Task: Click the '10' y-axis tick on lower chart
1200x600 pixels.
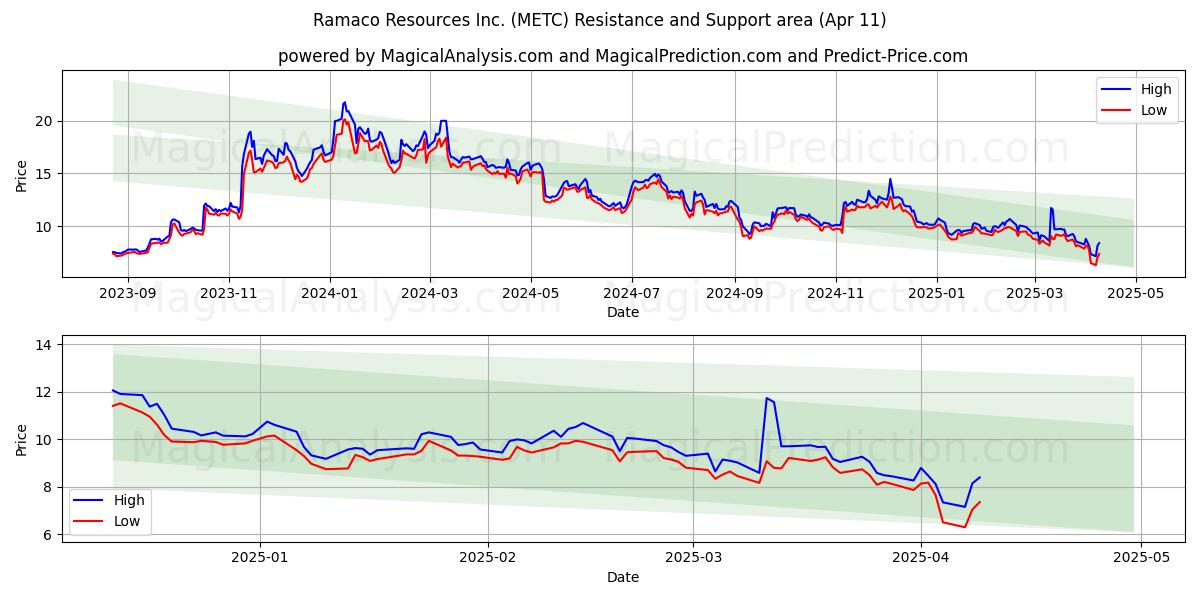Action: 45,440
